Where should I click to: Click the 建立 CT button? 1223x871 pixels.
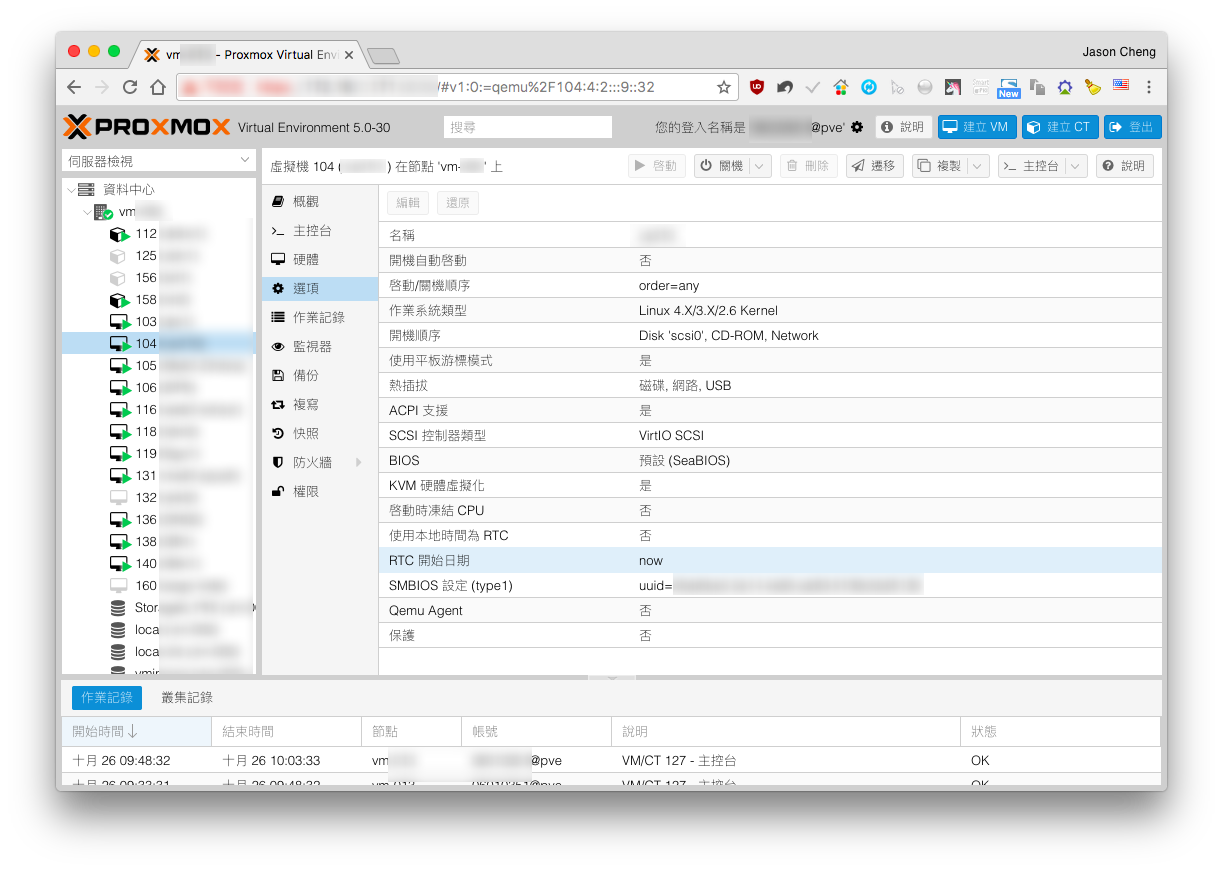[x=1059, y=127]
